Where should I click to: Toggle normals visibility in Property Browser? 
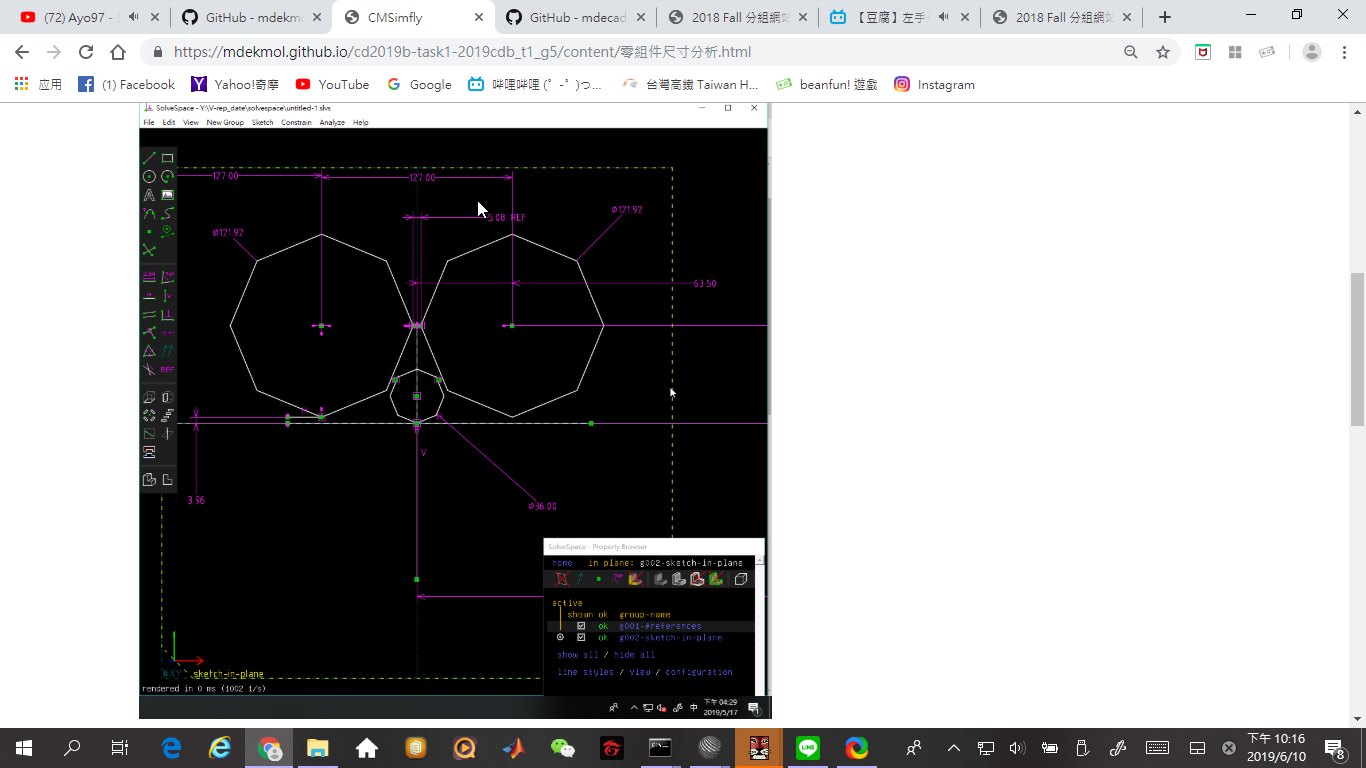tap(580, 579)
